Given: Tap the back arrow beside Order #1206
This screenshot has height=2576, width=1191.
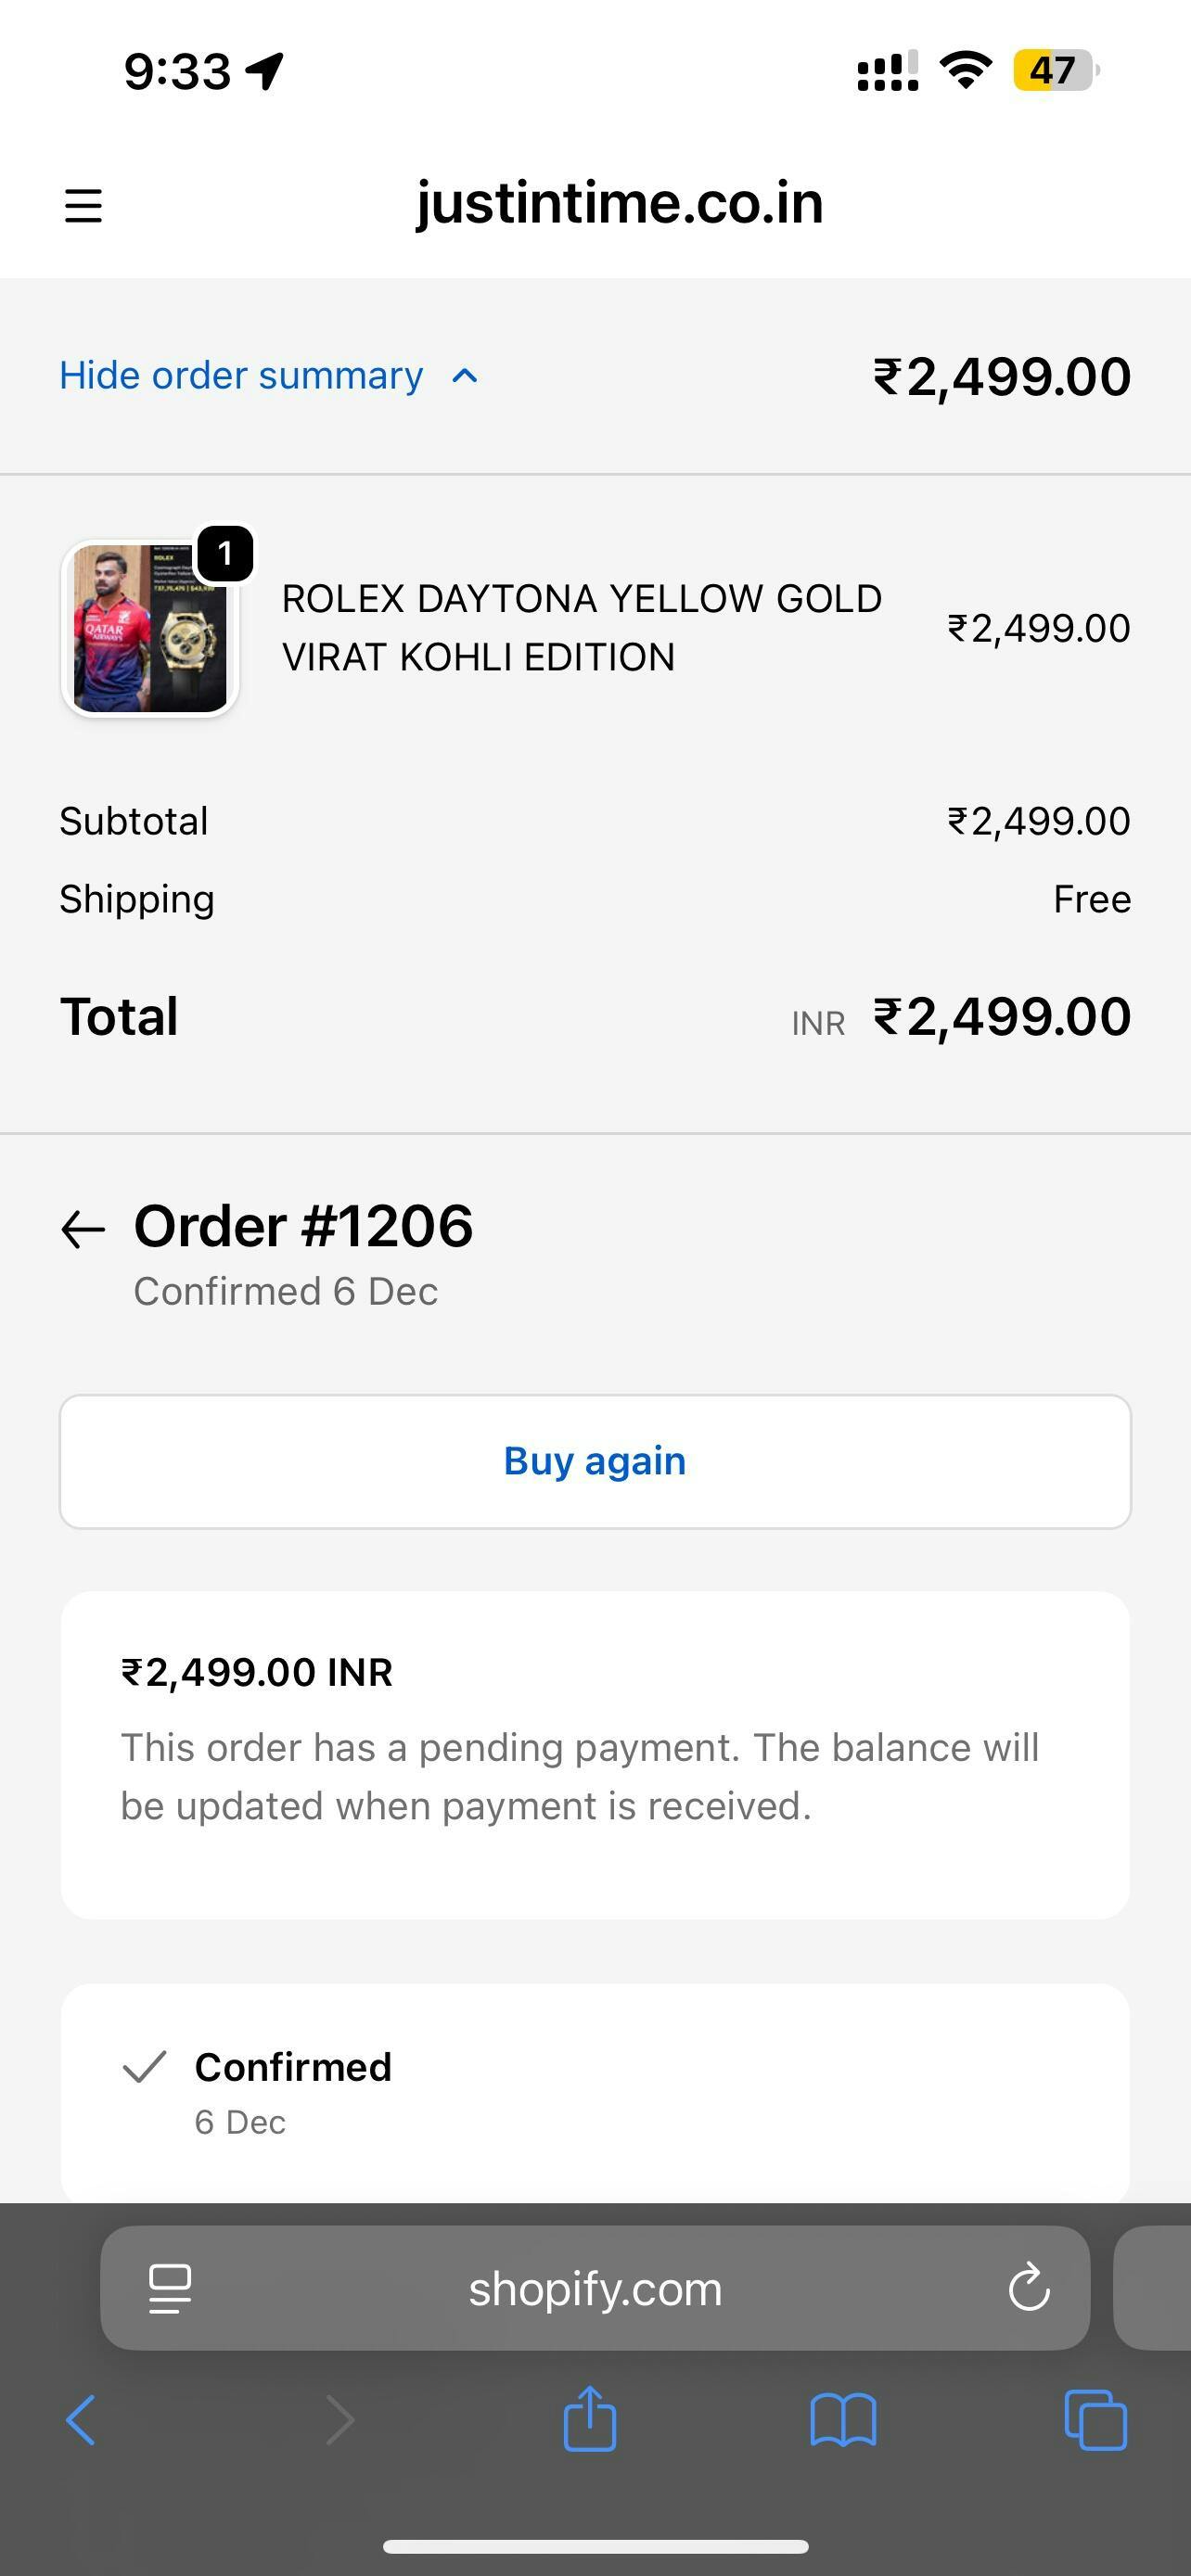Looking at the screenshot, I should point(83,1229).
